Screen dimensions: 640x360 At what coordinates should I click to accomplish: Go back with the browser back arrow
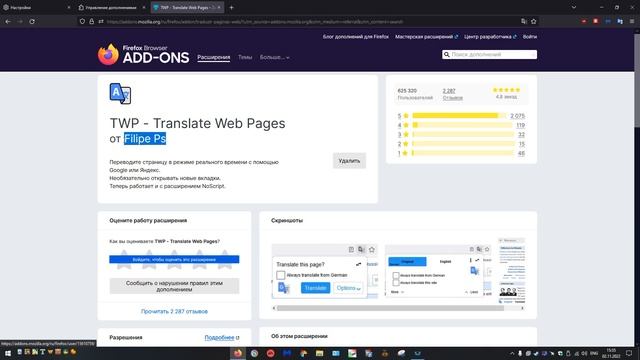tap(8, 21)
